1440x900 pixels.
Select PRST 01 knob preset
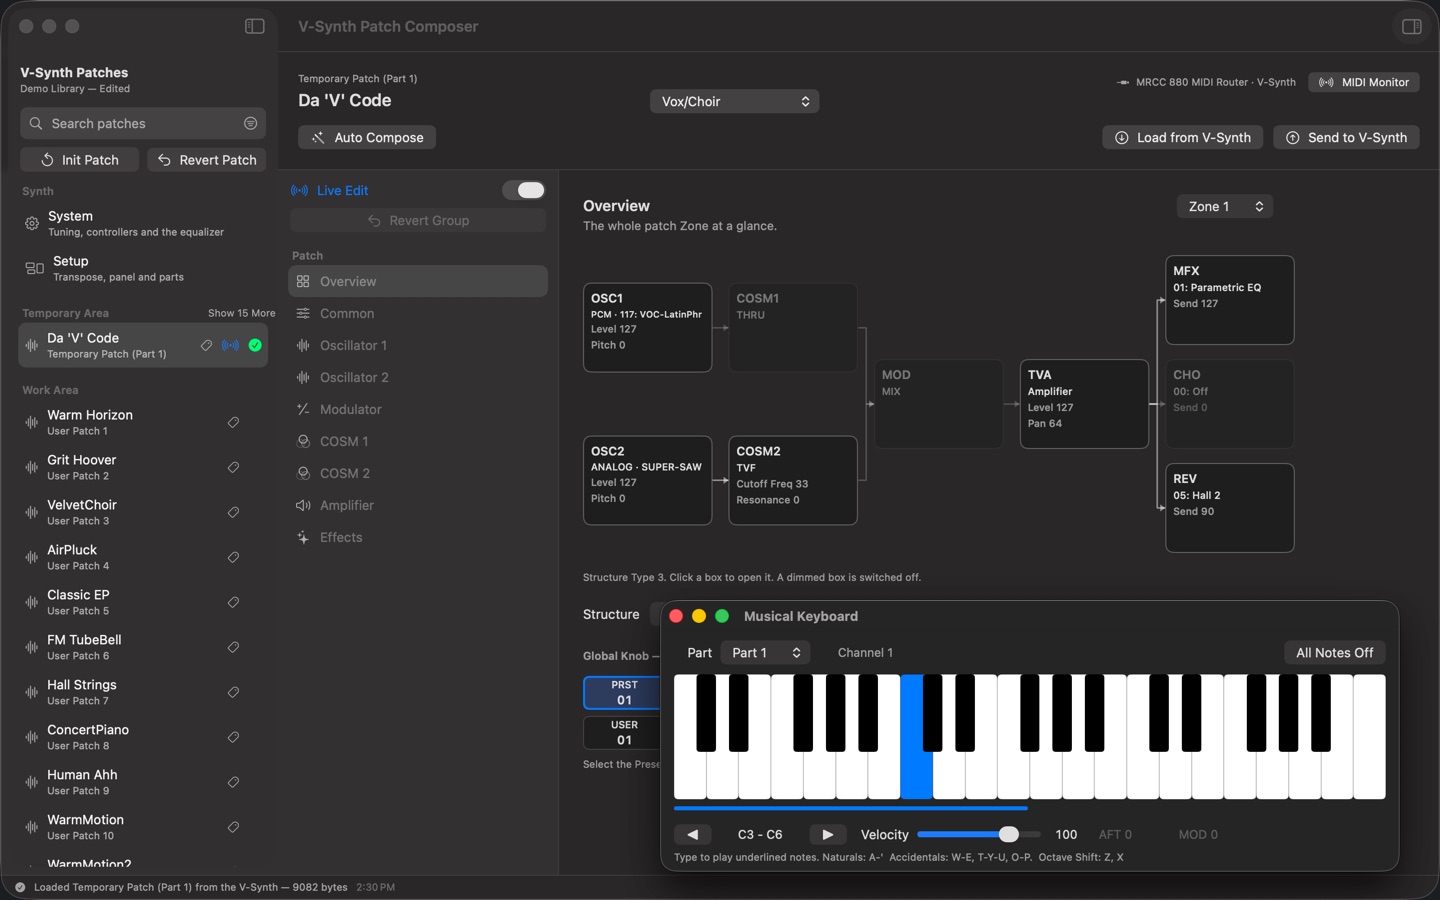(622, 693)
